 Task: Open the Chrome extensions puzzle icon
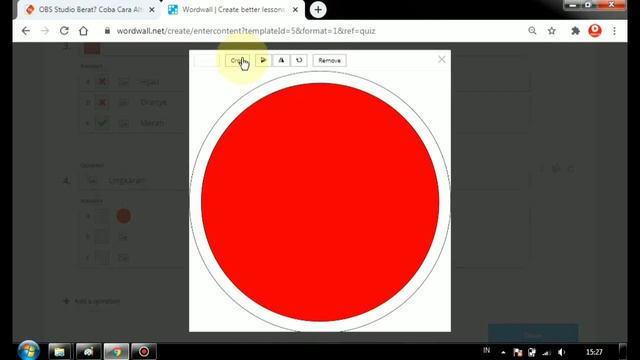[575, 31]
